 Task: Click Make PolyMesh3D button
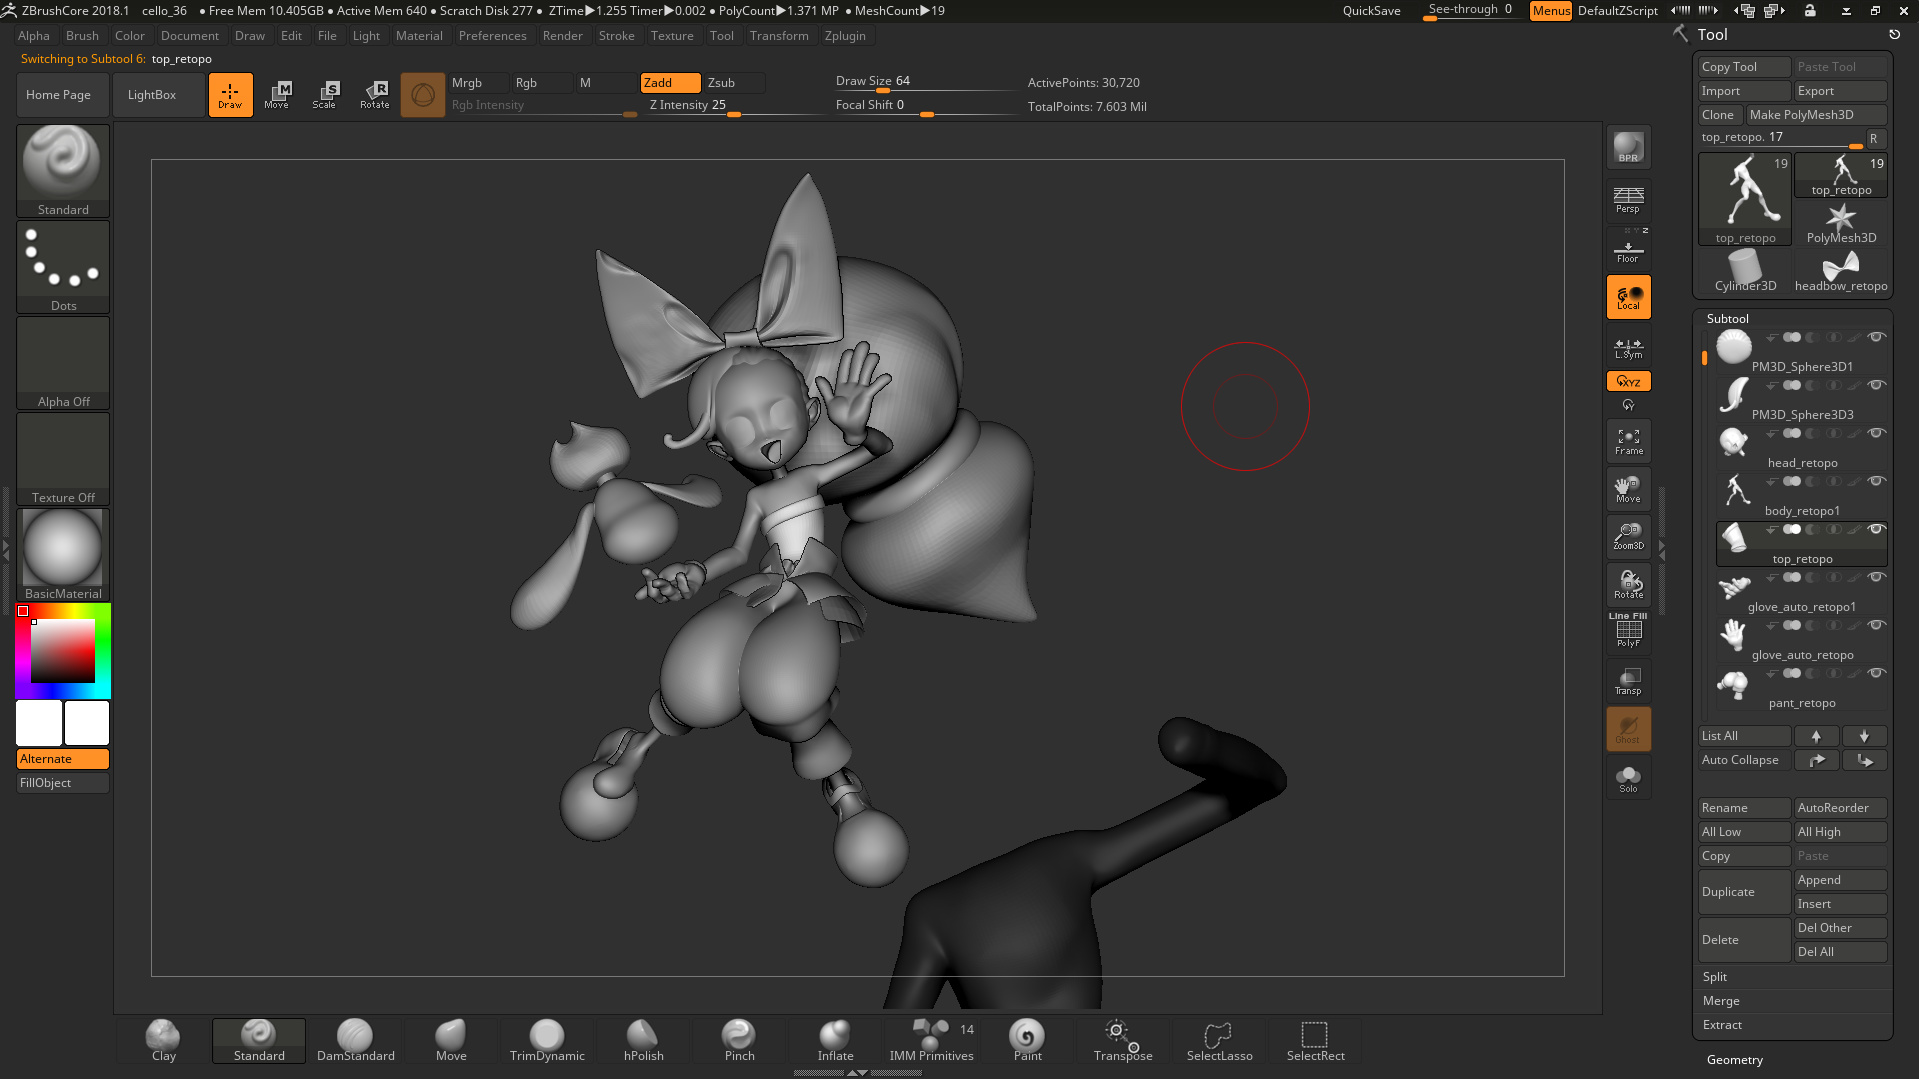[1815, 115]
